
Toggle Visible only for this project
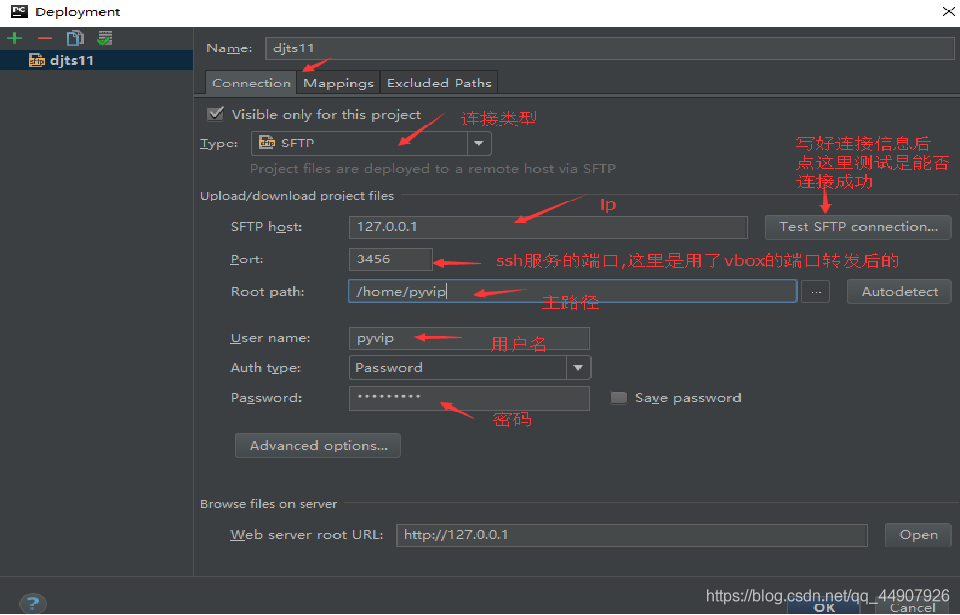[x=215, y=114]
